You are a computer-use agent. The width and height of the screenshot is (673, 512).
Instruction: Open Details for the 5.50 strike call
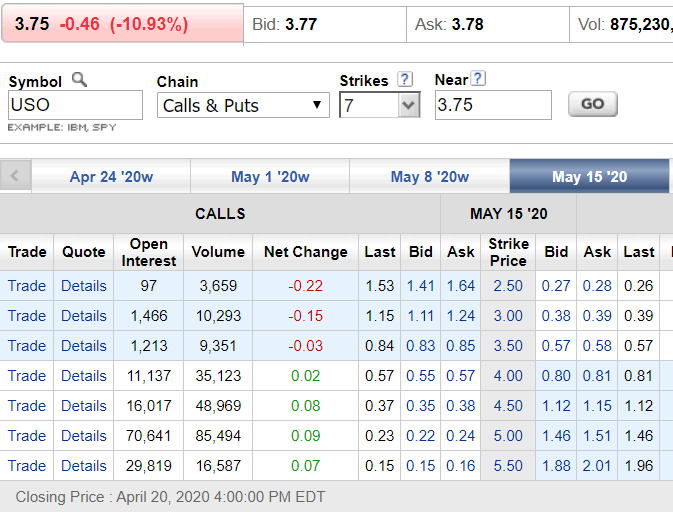[83, 466]
